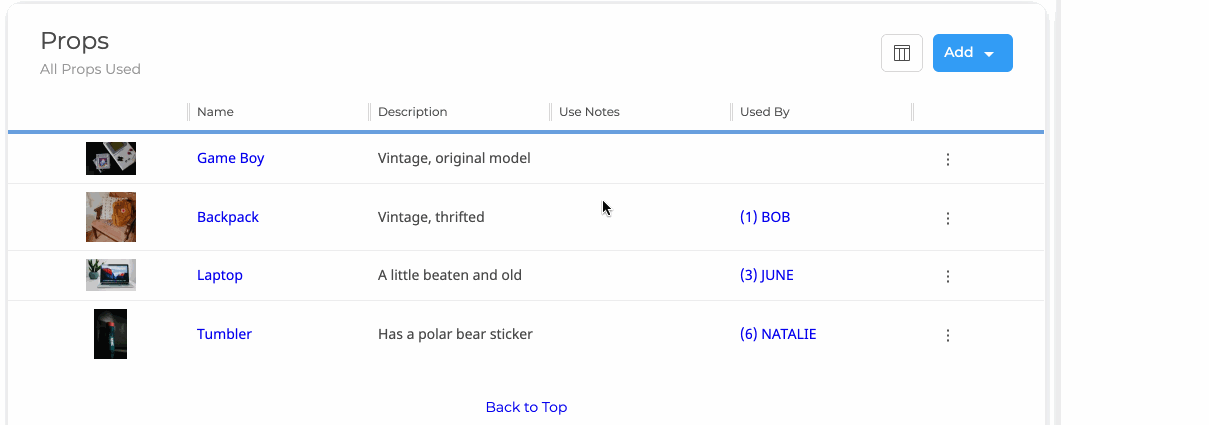Viewport: 1209px width, 425px height.
Task: Open the Game Boy row options menu
Action: pyautogui.click(x=948, y=159)
